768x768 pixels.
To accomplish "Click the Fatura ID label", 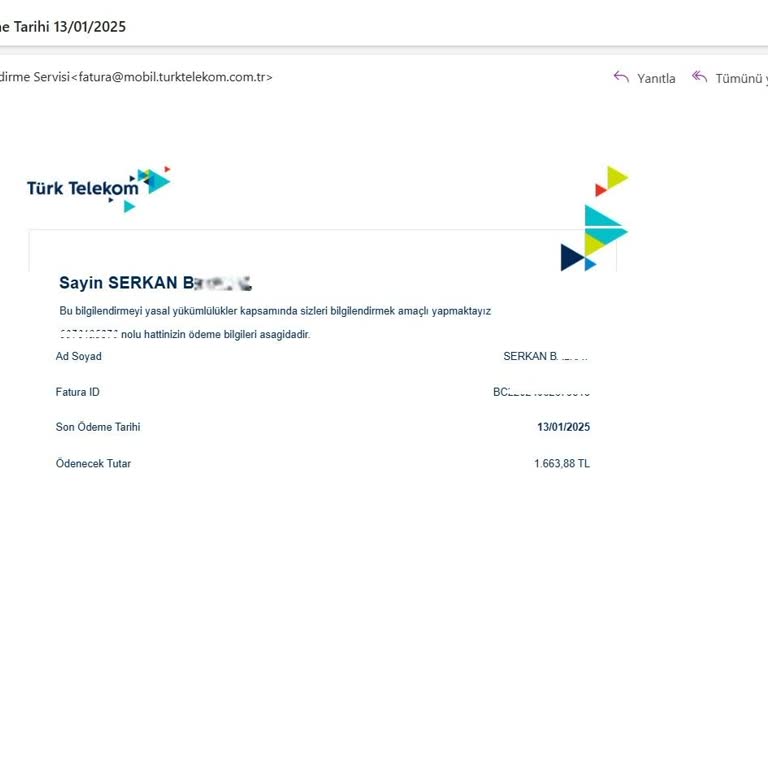I will coord(77,392).
